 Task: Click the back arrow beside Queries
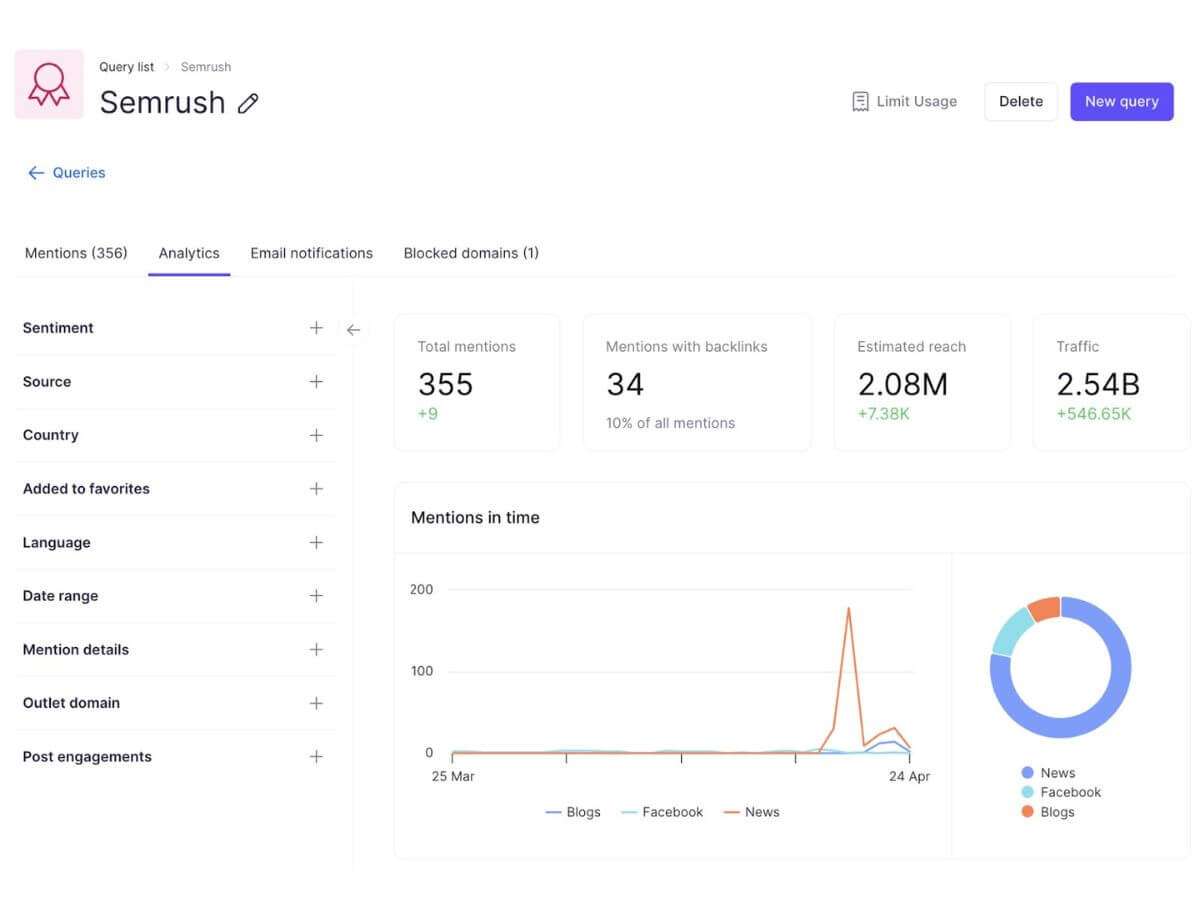point(35,172)
